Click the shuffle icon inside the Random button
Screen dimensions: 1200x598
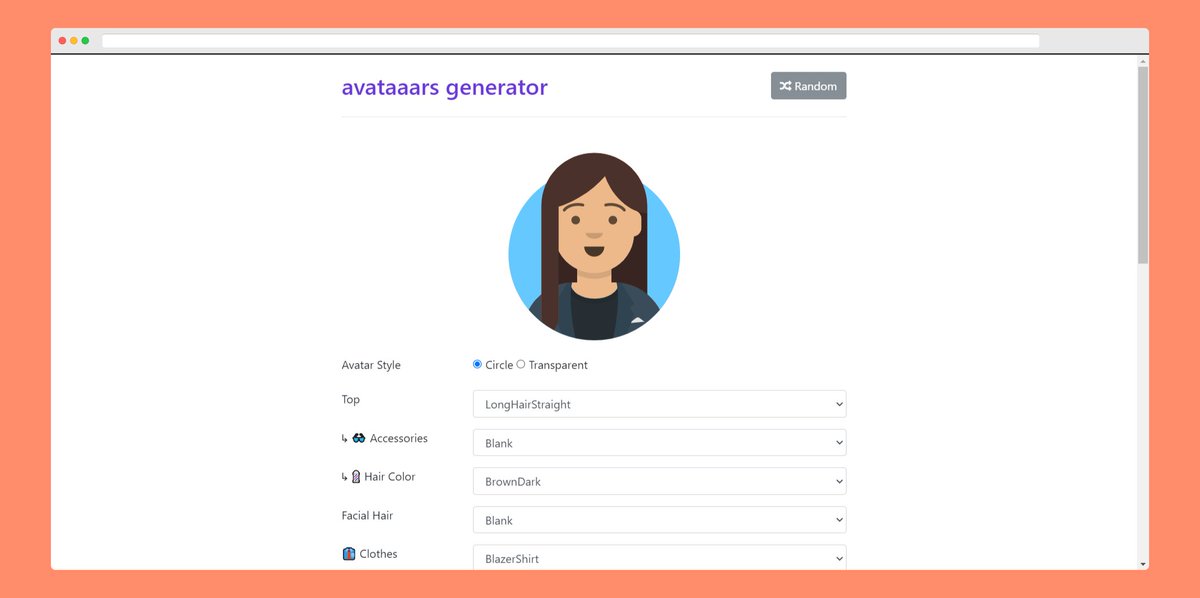(784, 86)
